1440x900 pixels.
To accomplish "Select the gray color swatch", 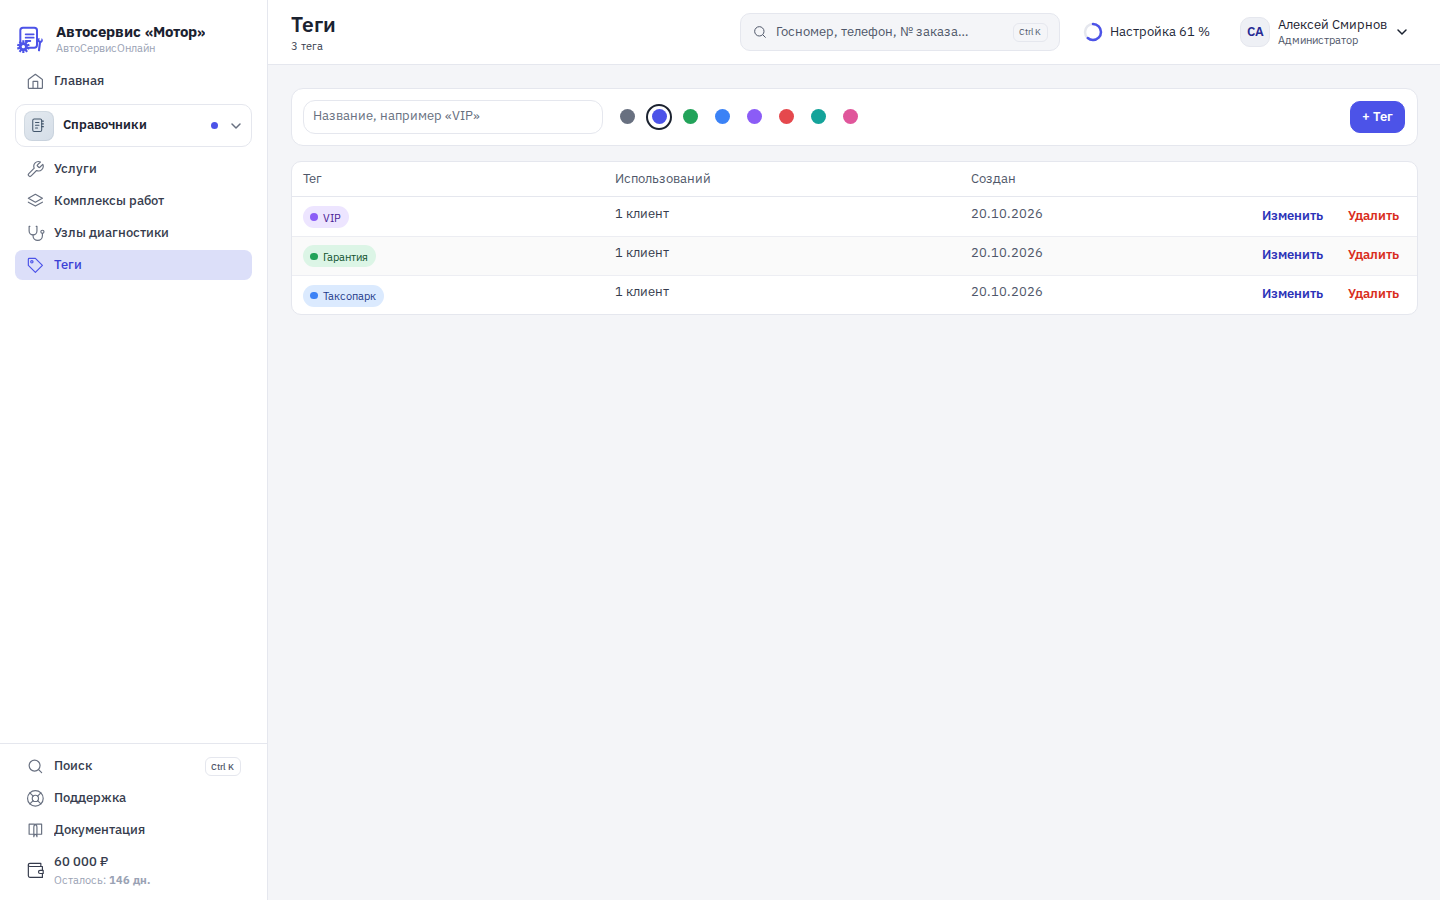I will click(627, 117).
